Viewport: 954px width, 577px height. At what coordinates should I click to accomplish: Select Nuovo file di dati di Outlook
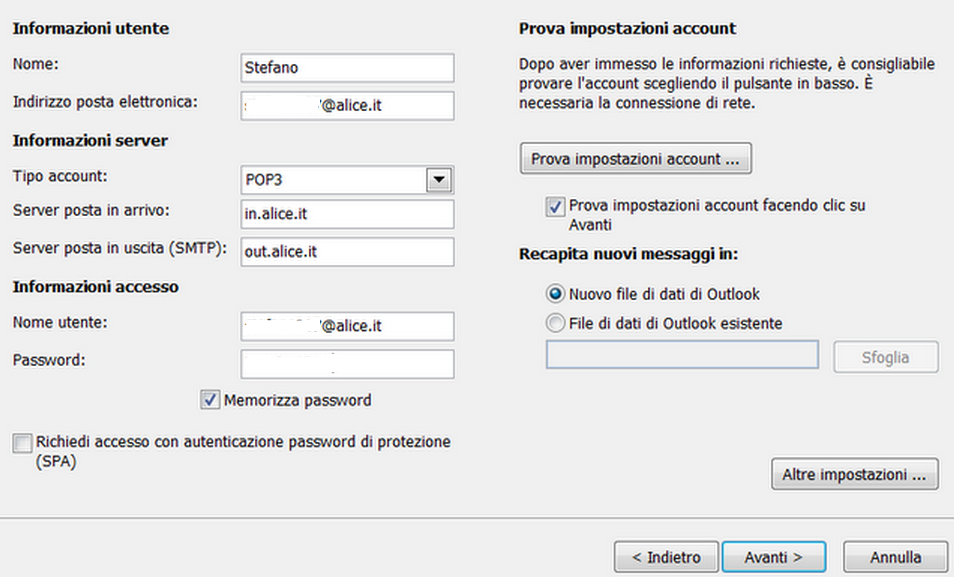(x=555, y=294)
